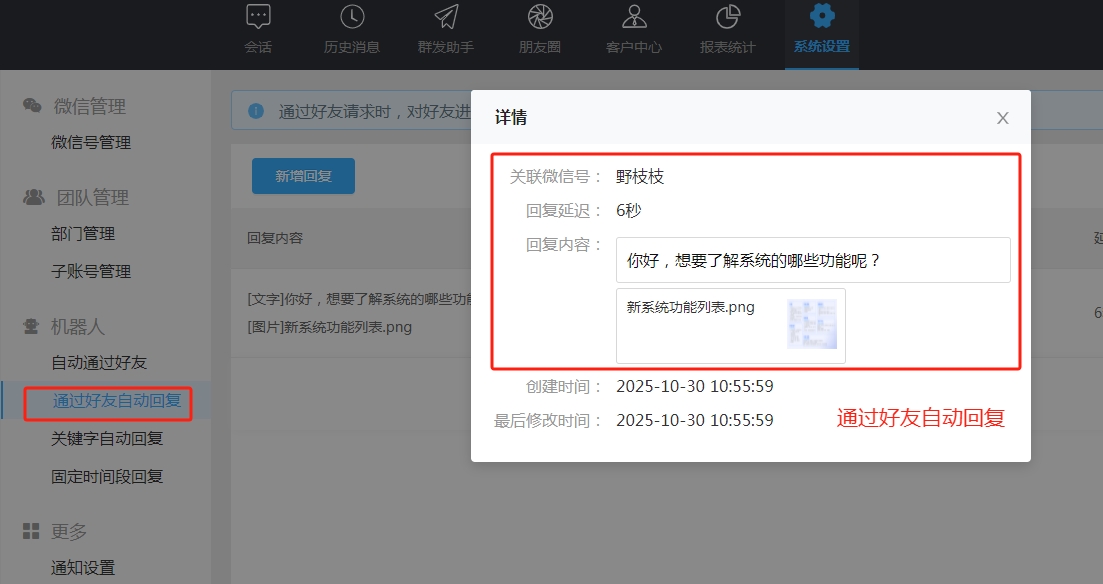Screen dimensions: 1103x584
Task: Open 微信号管理 in sidebar
Action: pos(91,143)
